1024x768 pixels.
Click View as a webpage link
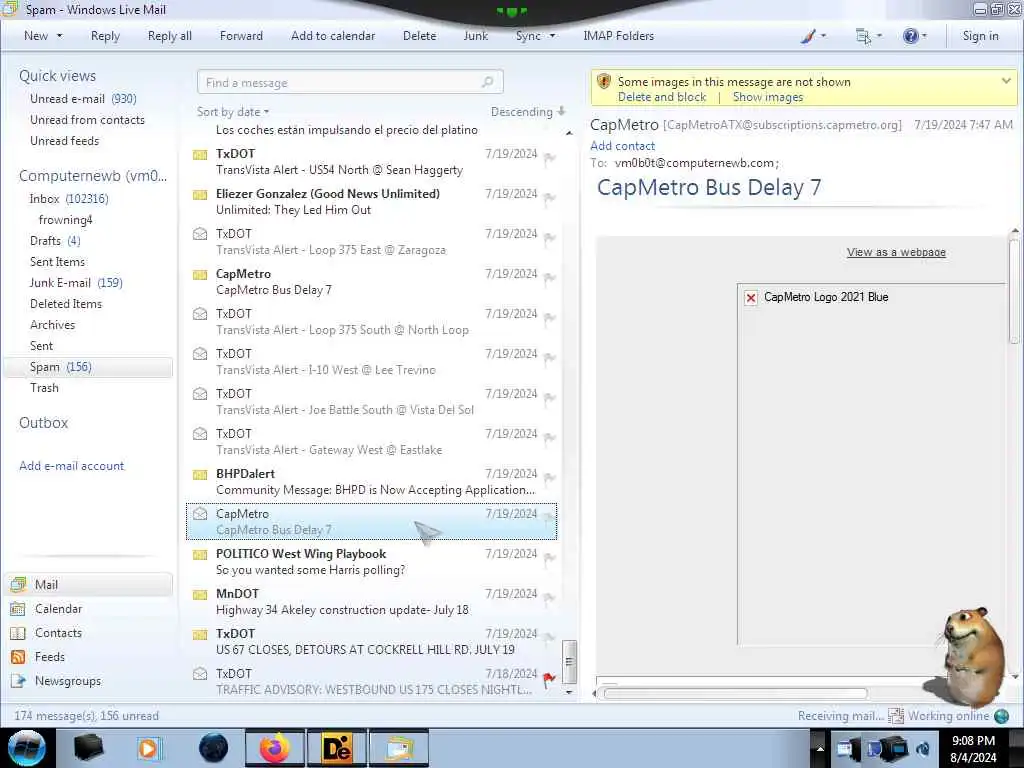[896, 252]
